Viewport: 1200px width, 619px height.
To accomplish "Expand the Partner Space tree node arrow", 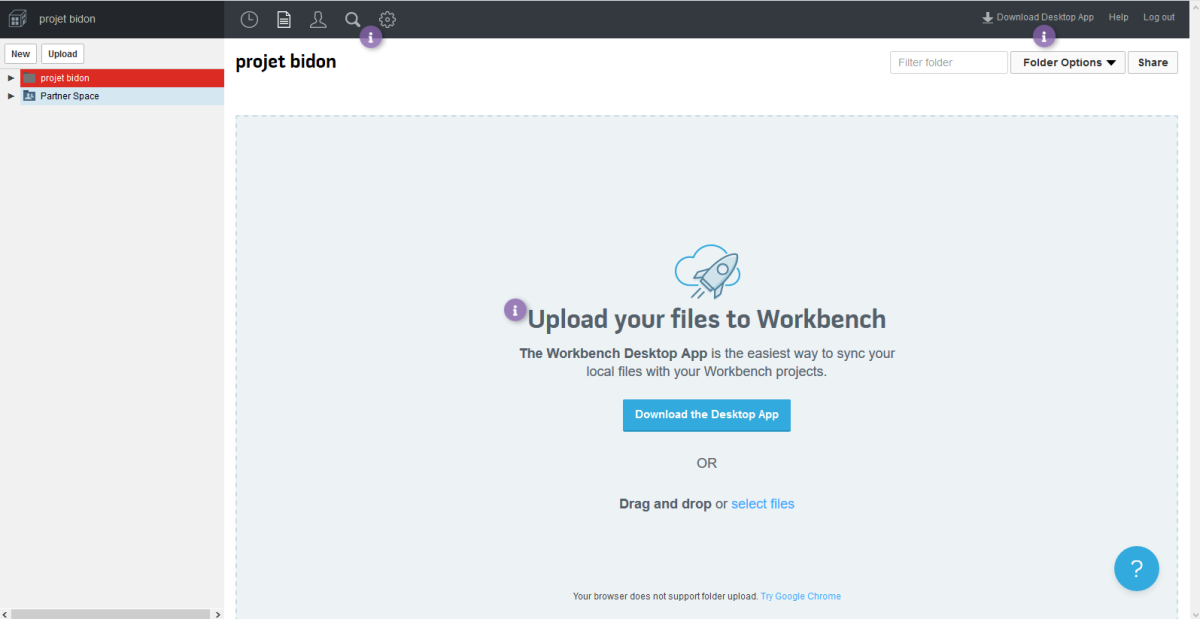I will (x=11, y=96).
